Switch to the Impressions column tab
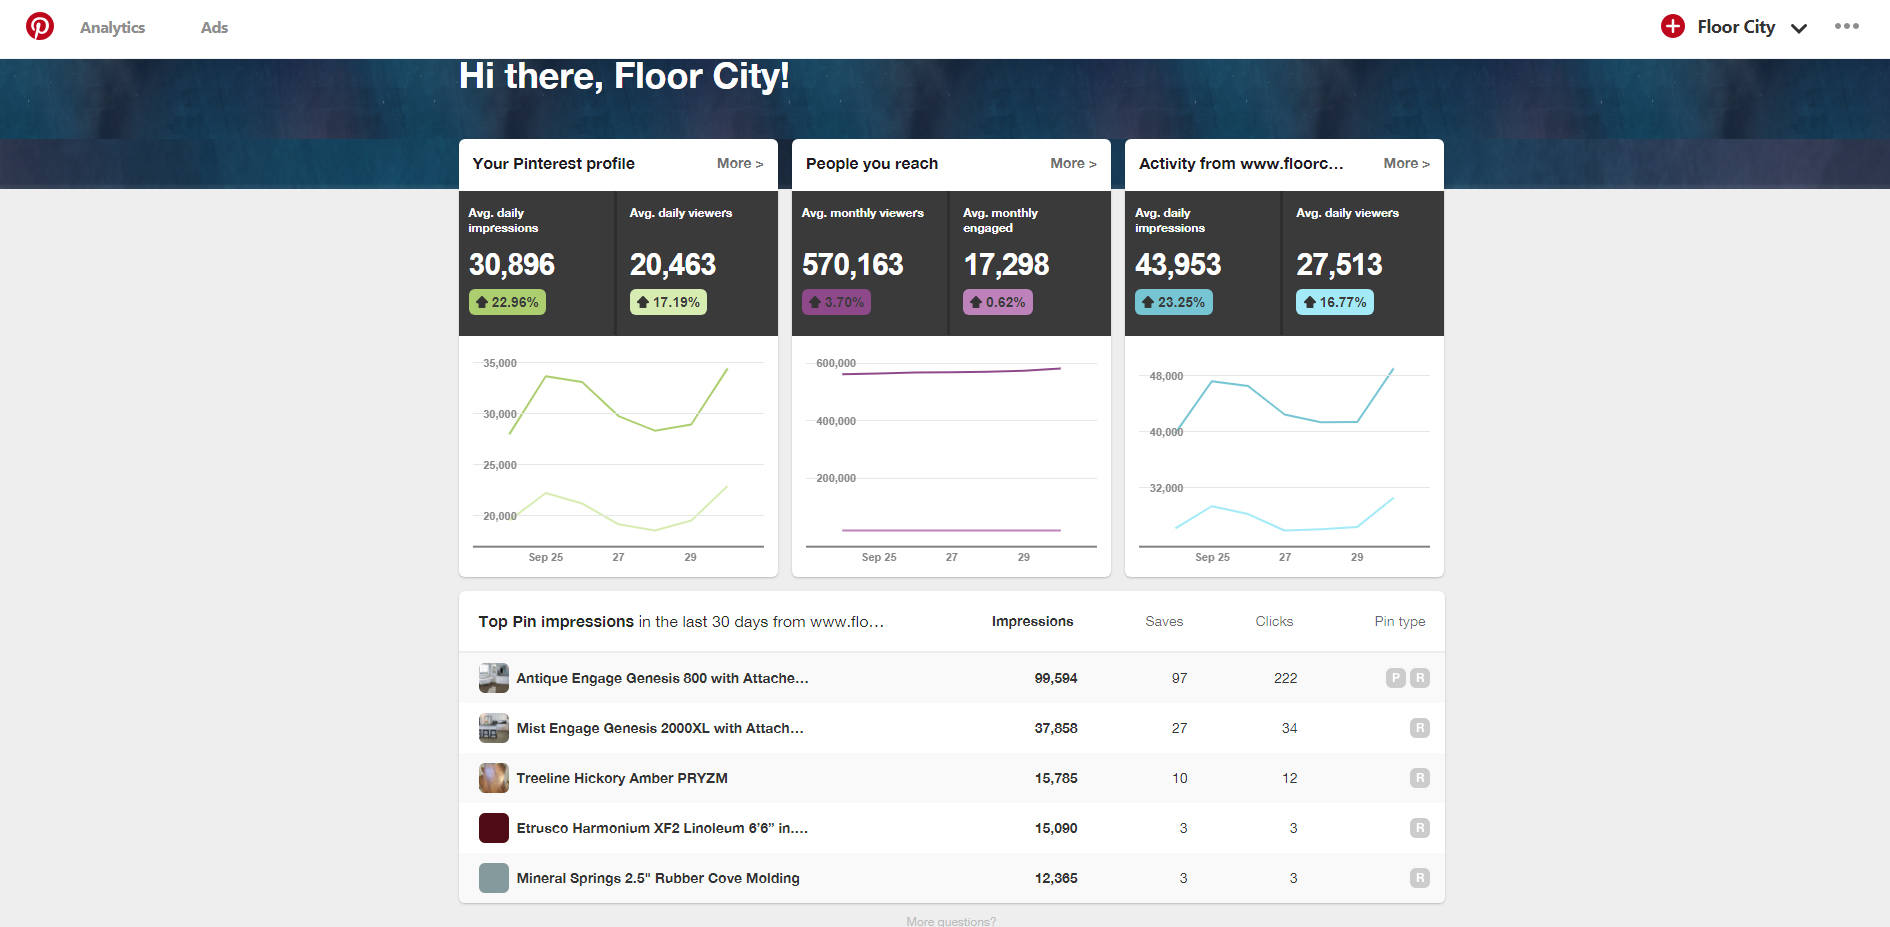 coord(1032,621)
